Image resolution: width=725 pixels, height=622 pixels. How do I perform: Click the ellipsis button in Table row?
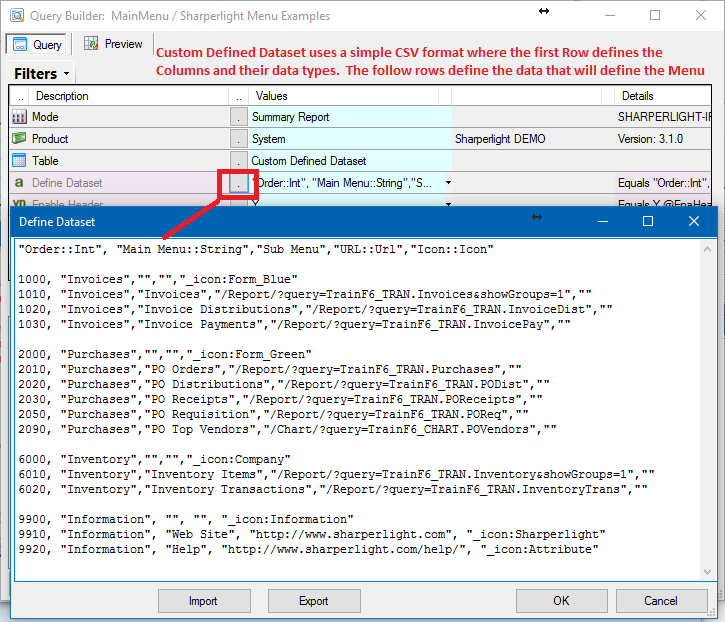click(239, 160)
